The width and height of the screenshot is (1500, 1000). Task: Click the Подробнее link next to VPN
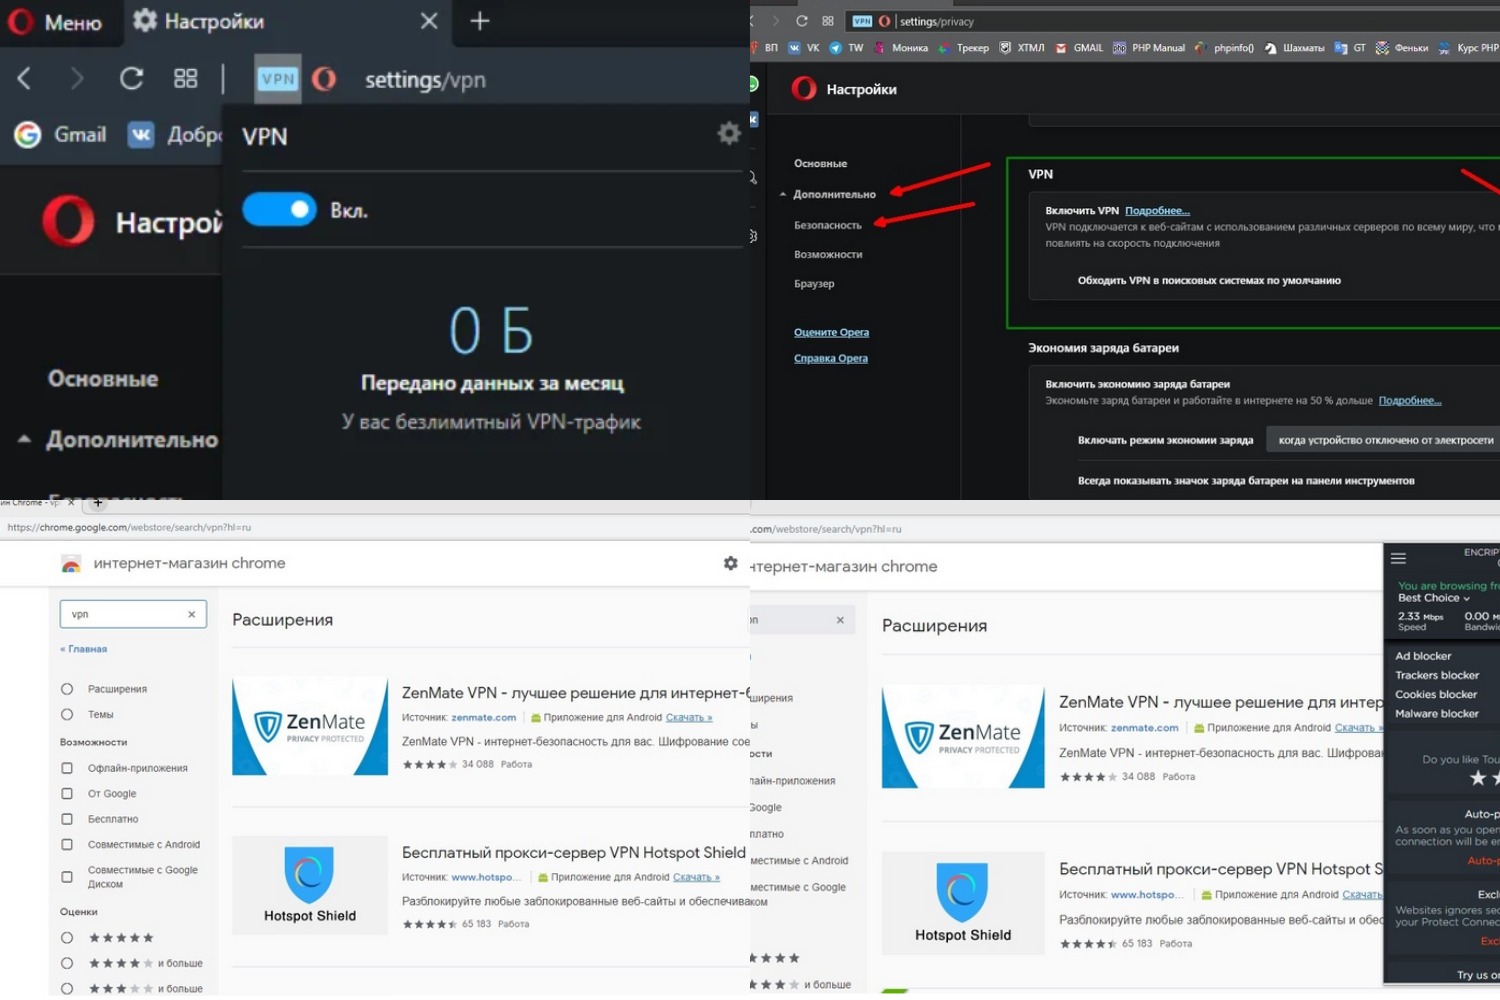pyautogui.click(x=1157, y=211)
